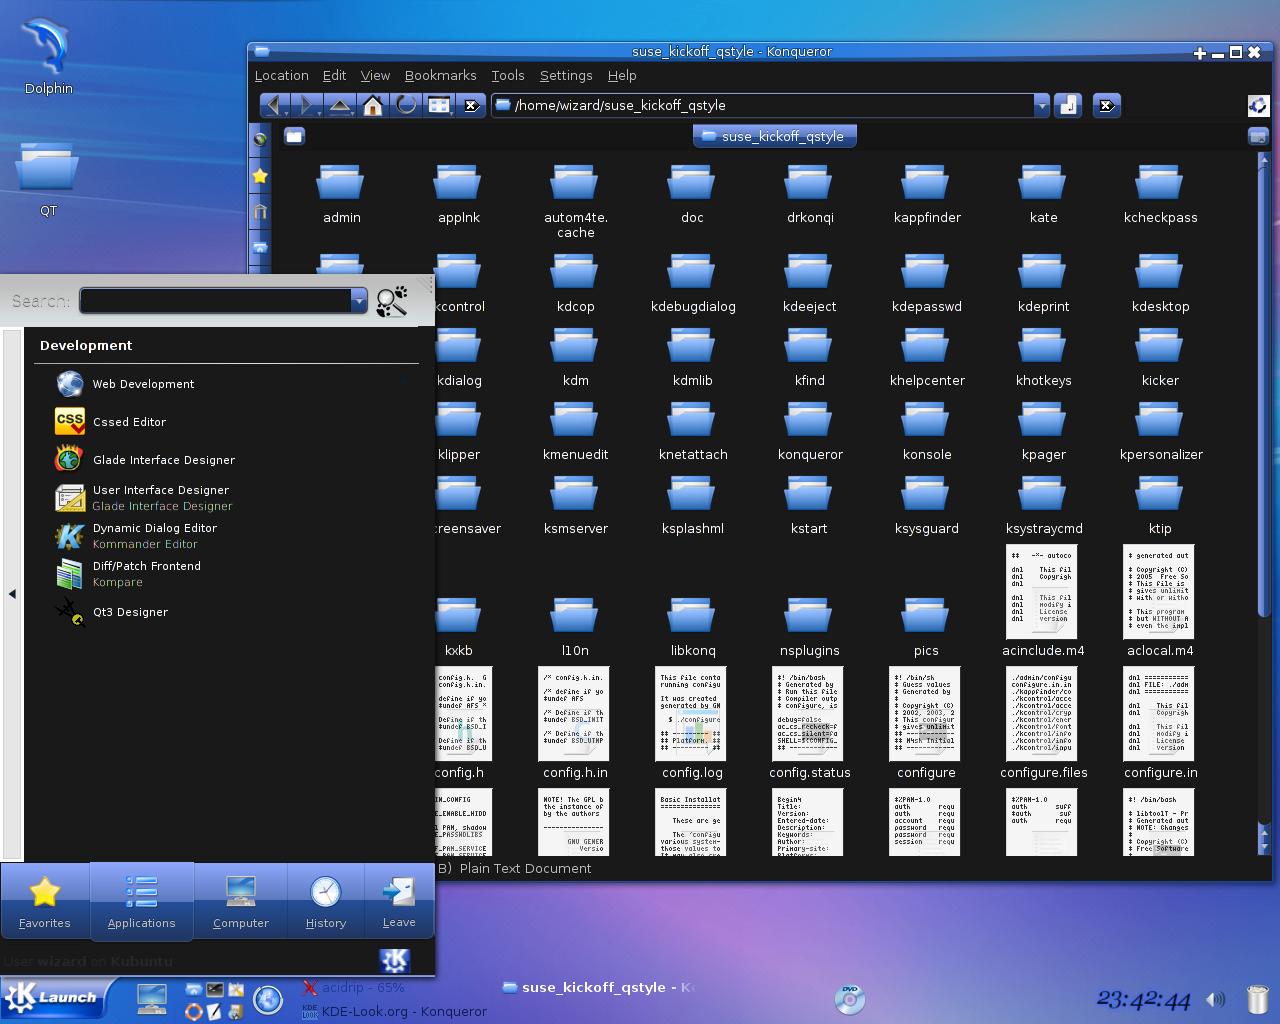Switch to the Applications tab
The width and height of the screenshot is (1280, 1024).
[141, 902]
